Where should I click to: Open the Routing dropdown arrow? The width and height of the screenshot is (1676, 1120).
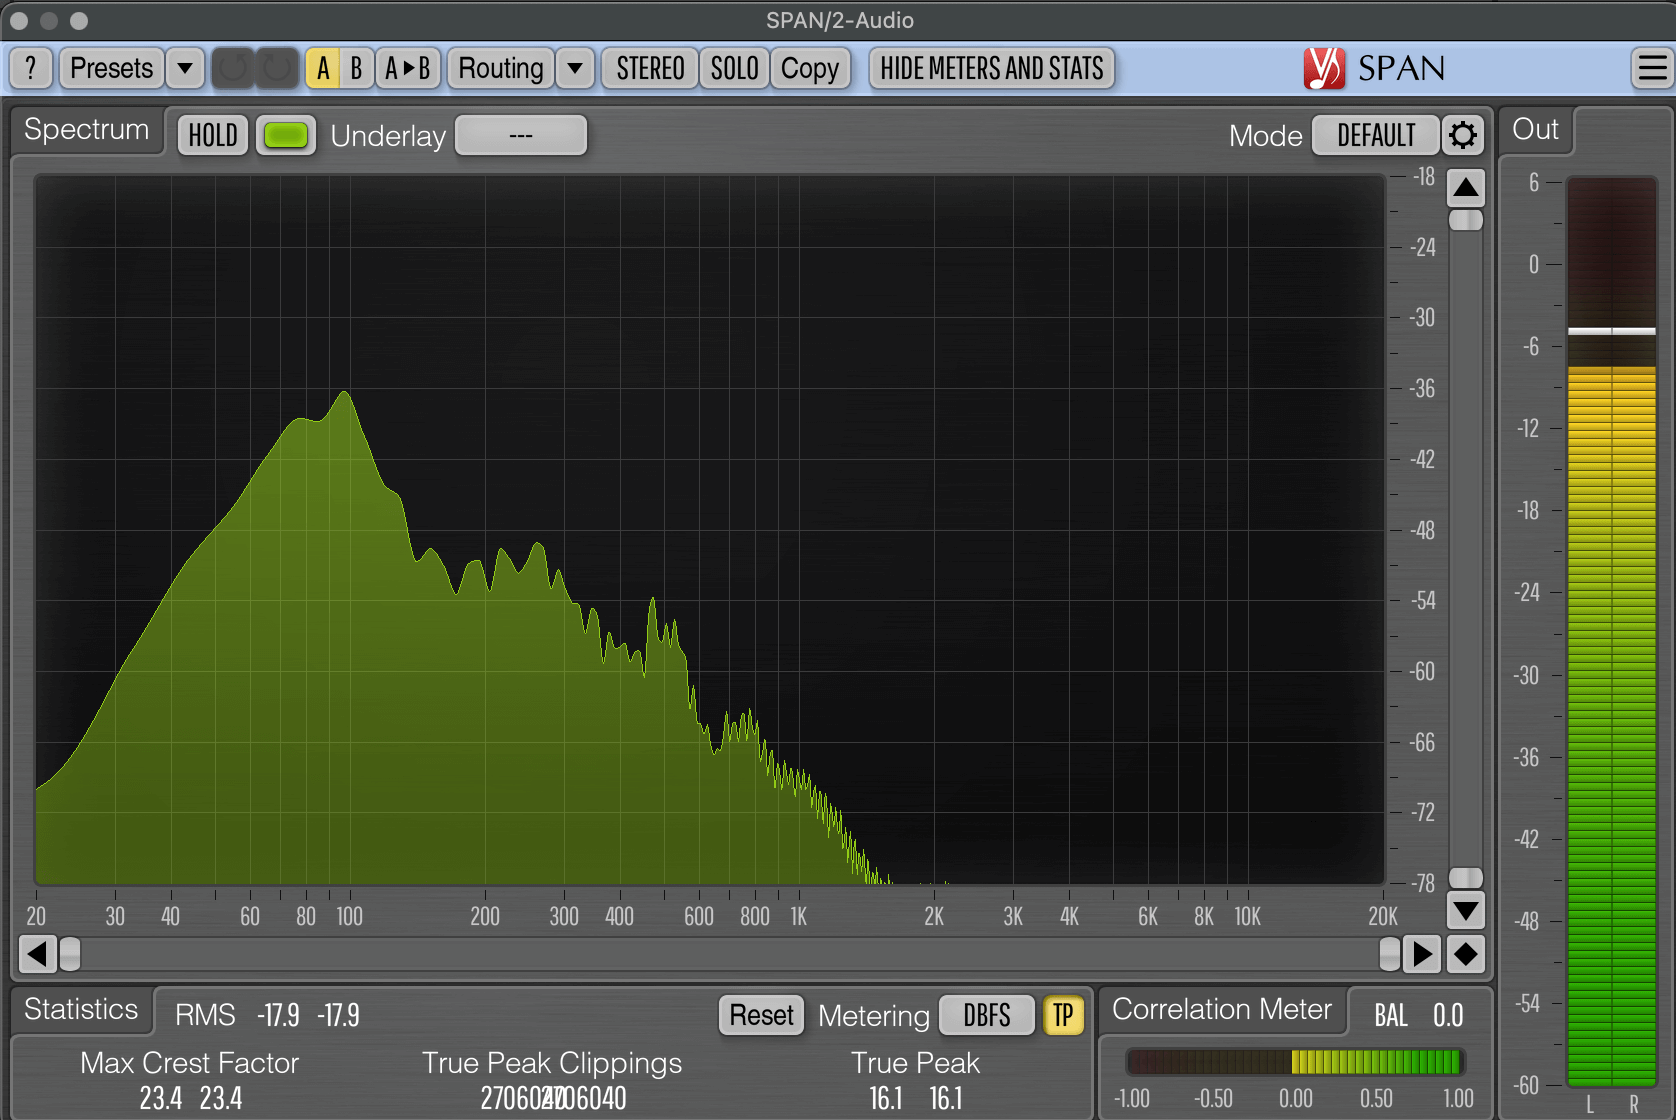[575, 68]
